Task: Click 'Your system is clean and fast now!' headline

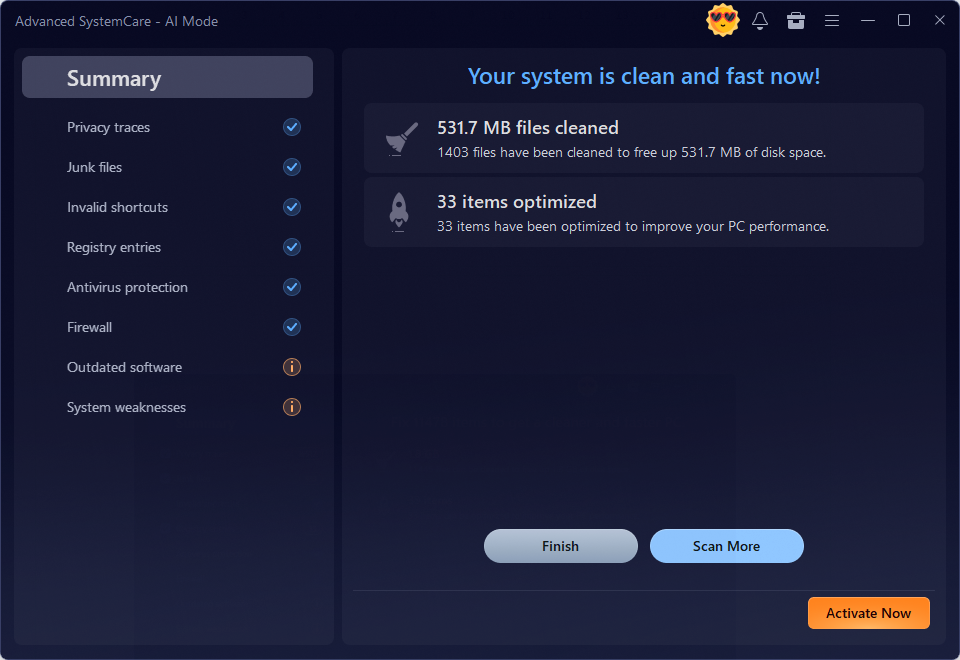Action: click(643, 76)
